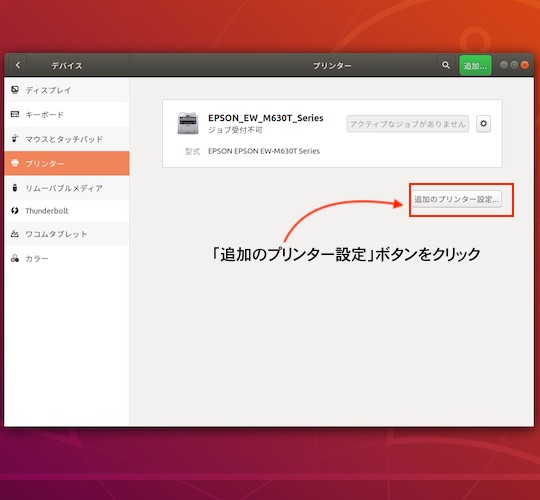Image resolution: width=540 pixels, height=500 pixels.
Task: Click the green 追加... button
Action: 475,65
